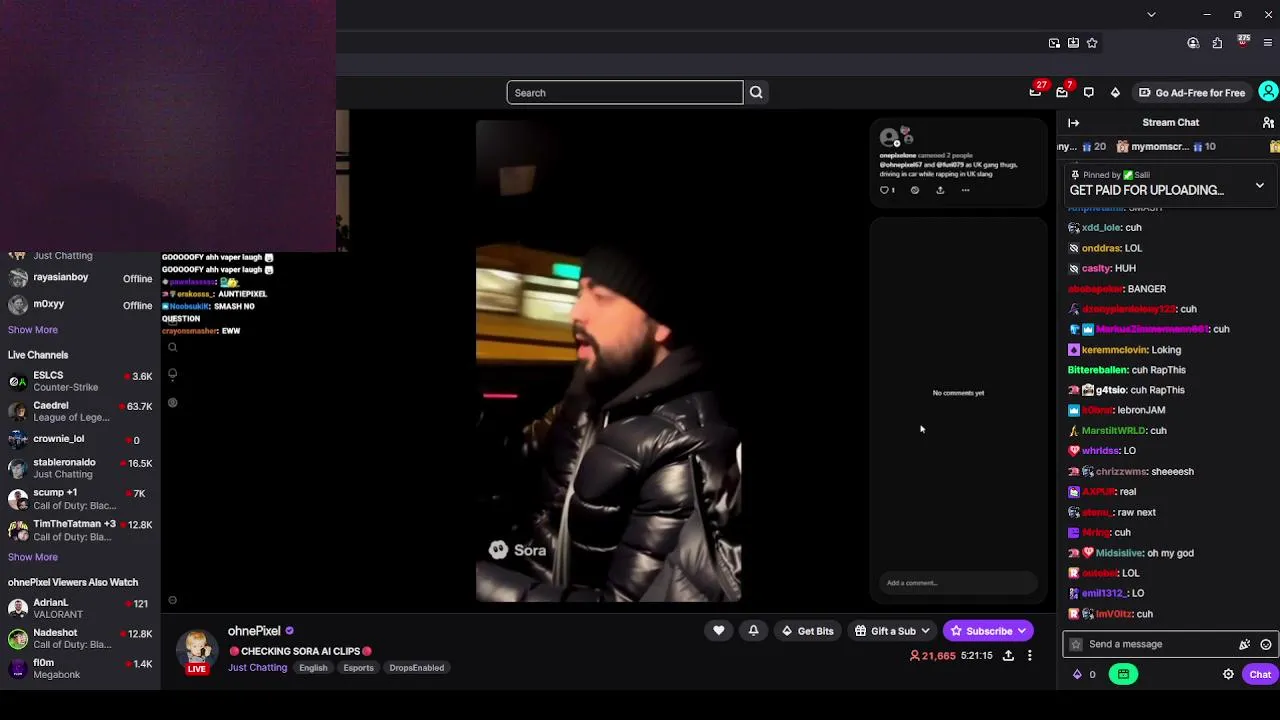Image resolution: width=1280 pixels, height=720 pixels.
Task: Open offline rayasianboy channel
Action: click(80, 278)
